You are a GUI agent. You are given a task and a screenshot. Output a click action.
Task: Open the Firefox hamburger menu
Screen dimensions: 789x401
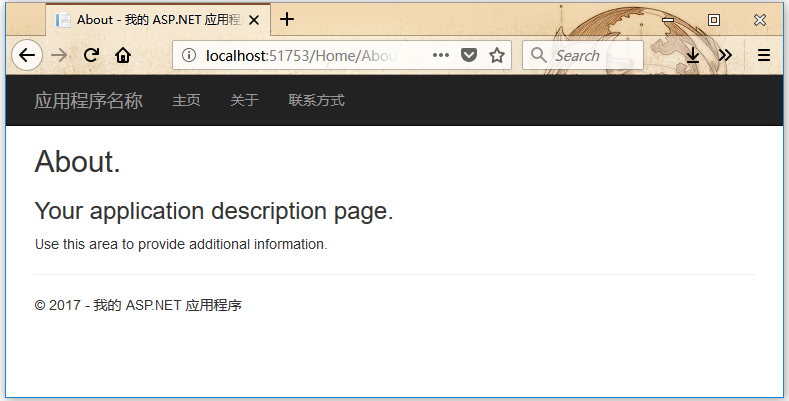point(764,56)
